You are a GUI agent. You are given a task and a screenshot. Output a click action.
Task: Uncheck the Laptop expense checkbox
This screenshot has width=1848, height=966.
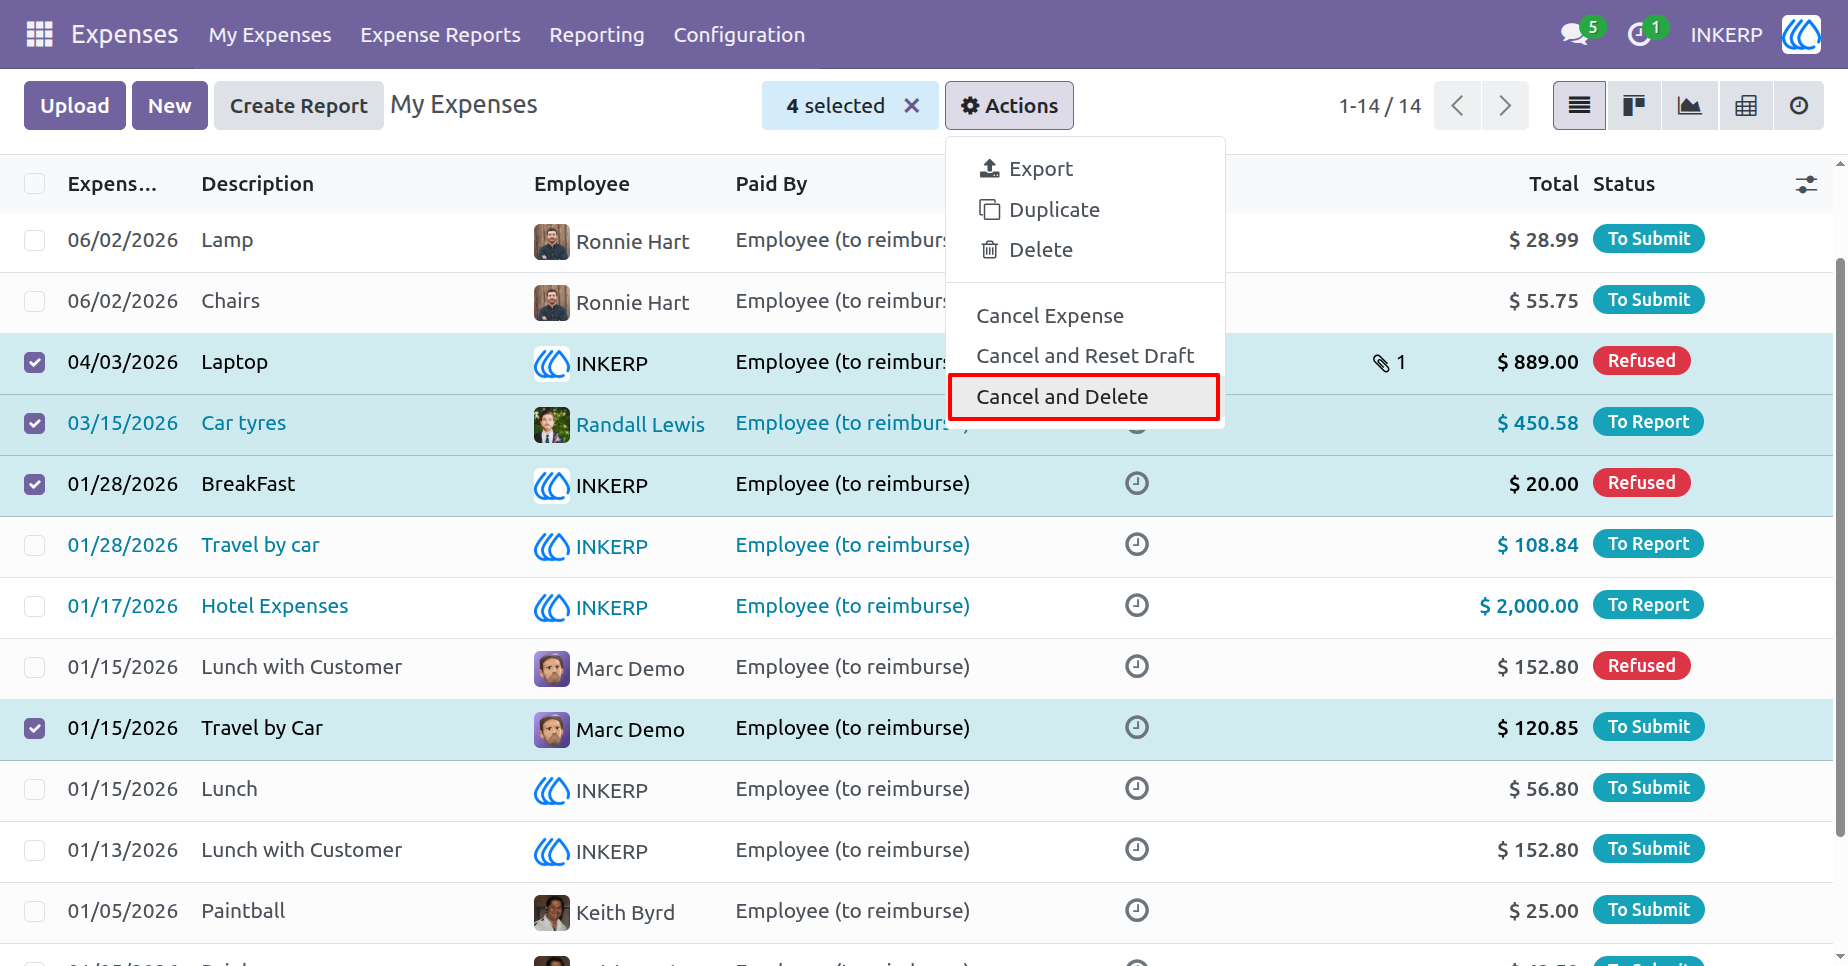[x=35, y=363]
